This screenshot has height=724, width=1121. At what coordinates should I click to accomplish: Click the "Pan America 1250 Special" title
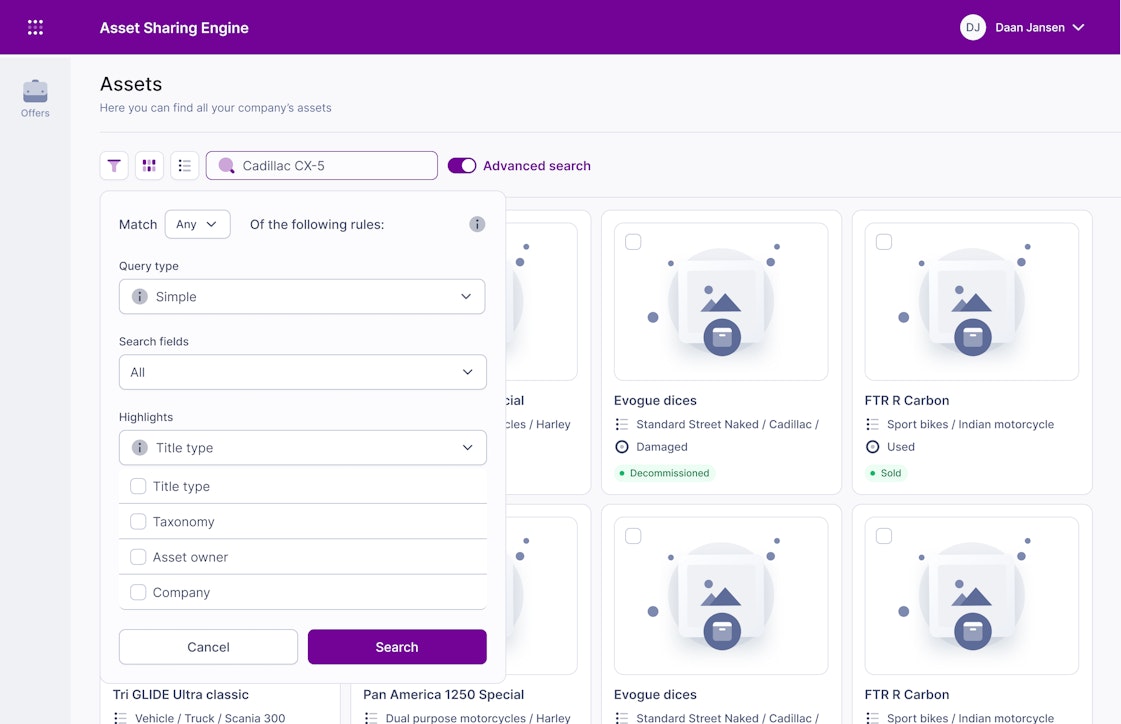pyautogui.click(x=443, y=695)
